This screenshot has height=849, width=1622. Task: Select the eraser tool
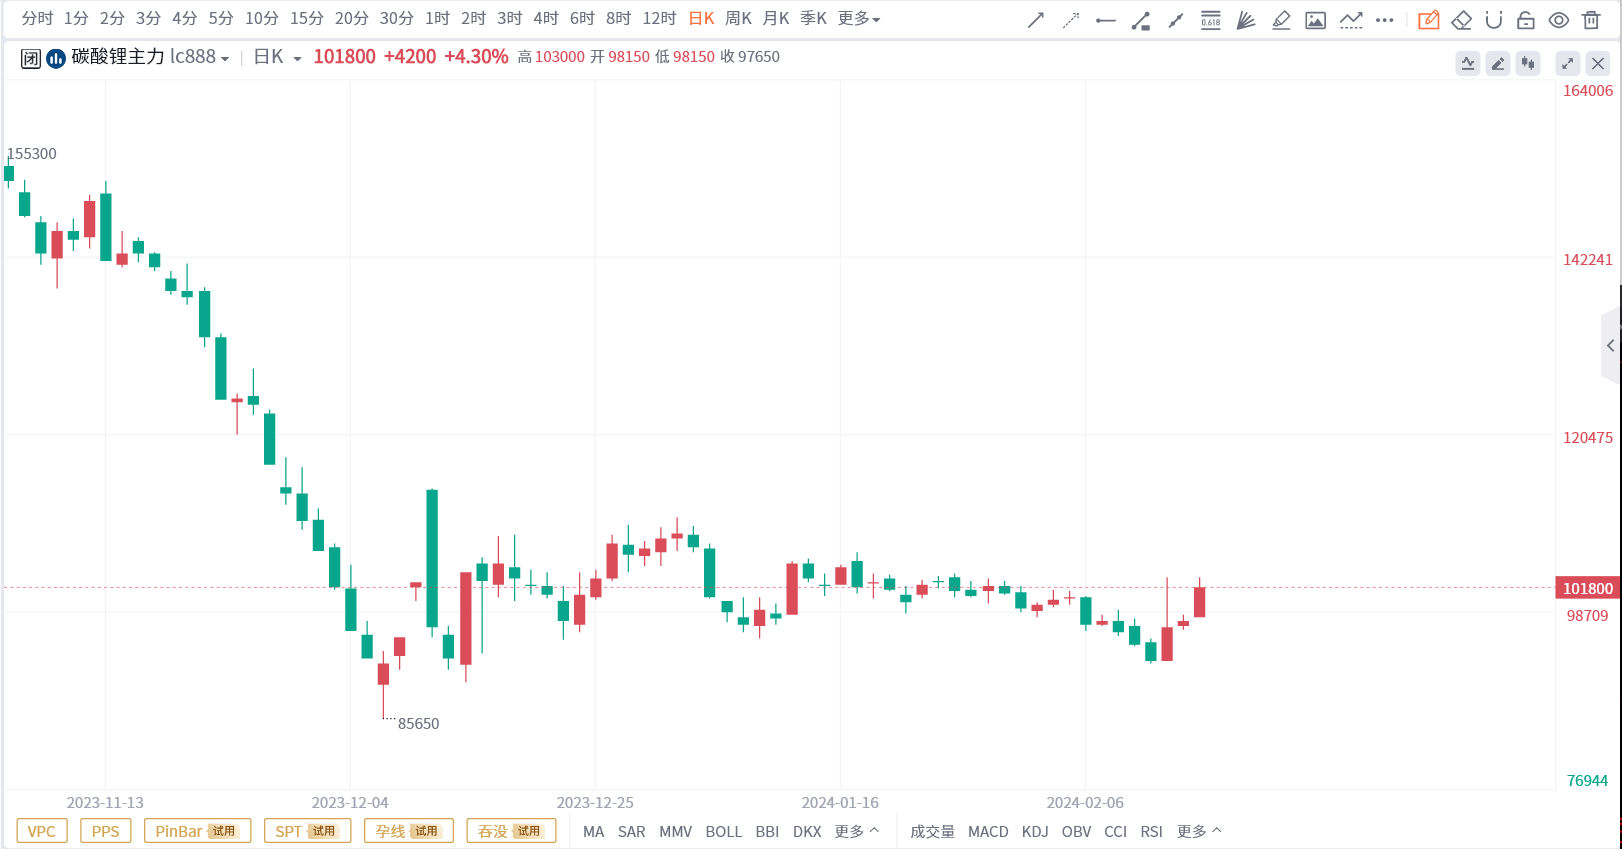click(1462, 20)
